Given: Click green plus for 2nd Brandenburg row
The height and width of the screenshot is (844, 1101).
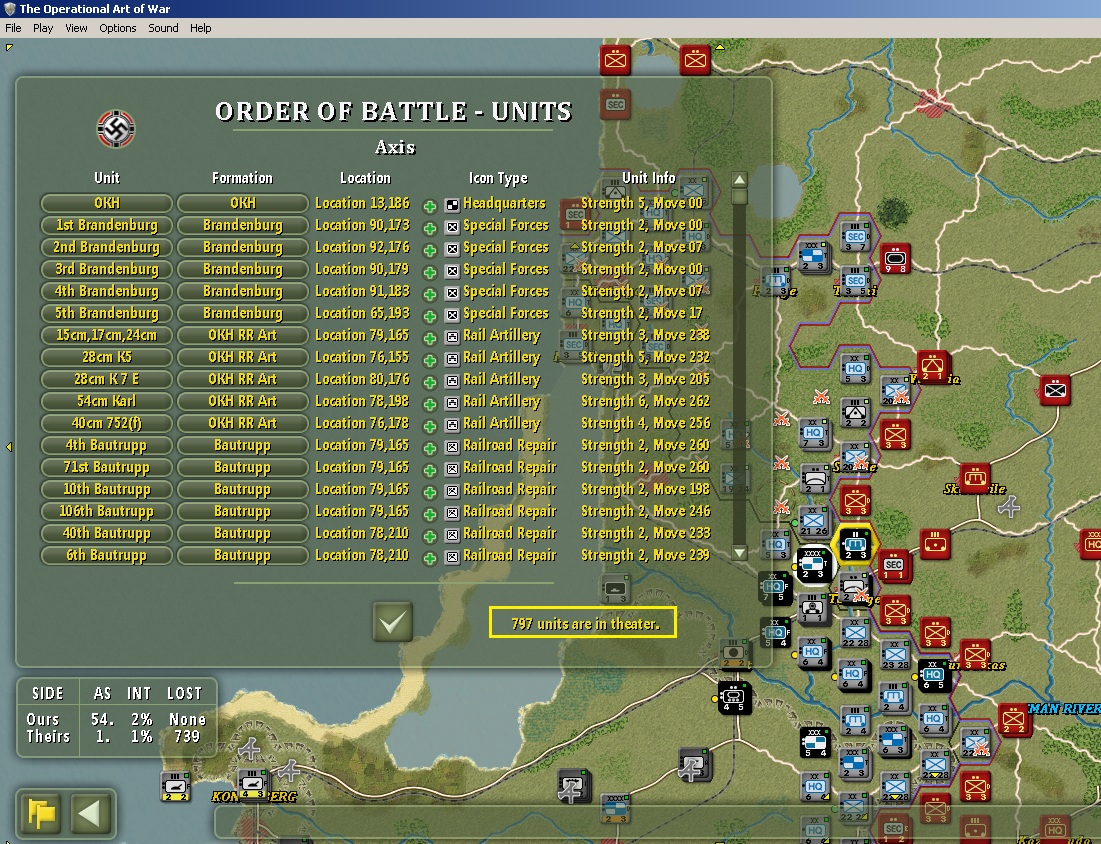Looking at the screenshot, I should 430,250.
